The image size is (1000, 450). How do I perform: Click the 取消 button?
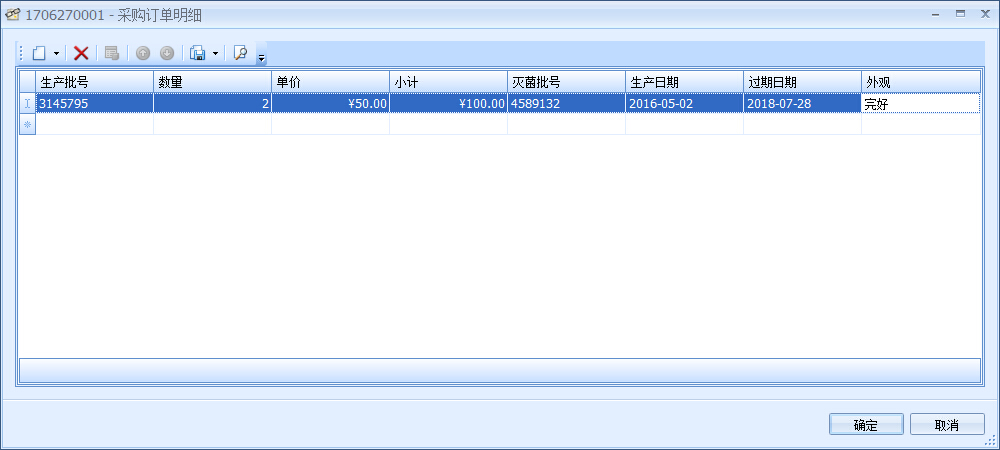tap(947, 425)
